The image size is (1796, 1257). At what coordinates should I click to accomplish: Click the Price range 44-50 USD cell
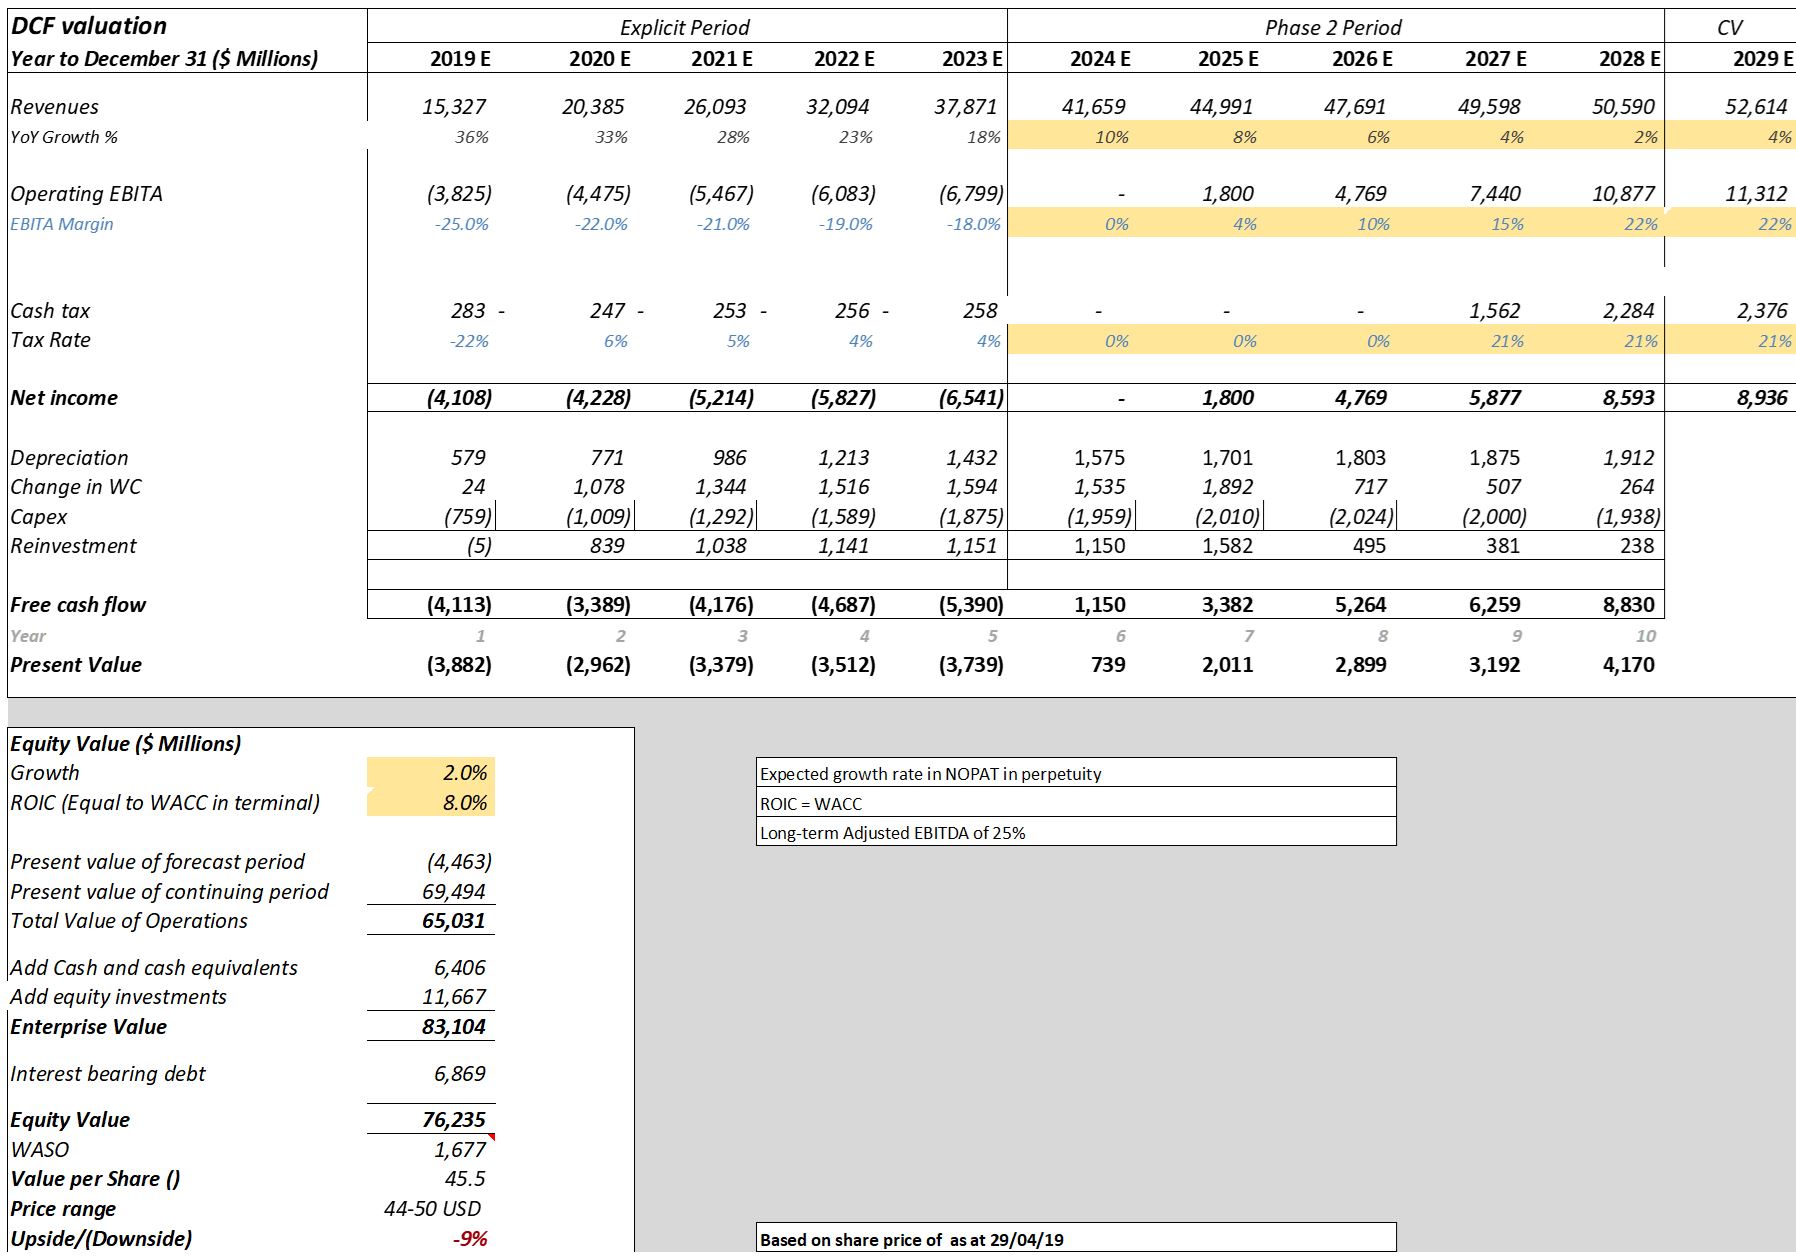pyautogui.click(x=432, y=1209)
